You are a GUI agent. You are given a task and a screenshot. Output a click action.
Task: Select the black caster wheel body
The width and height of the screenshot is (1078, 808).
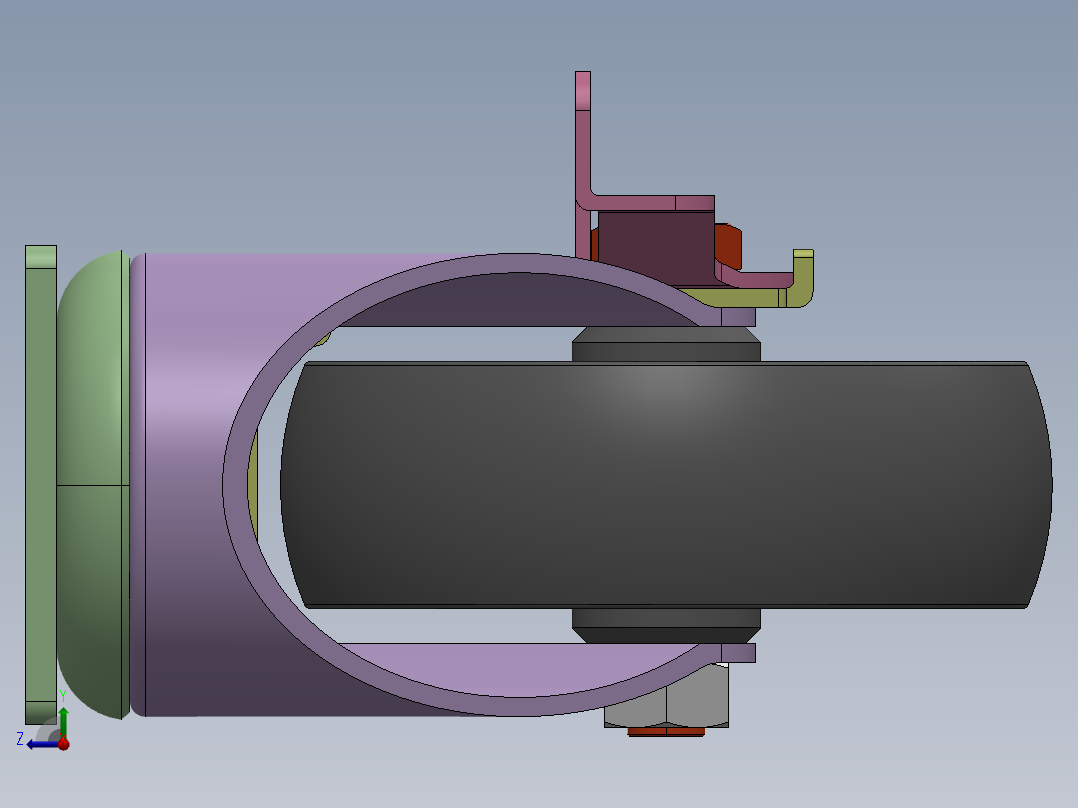click(x=666, y=485)
